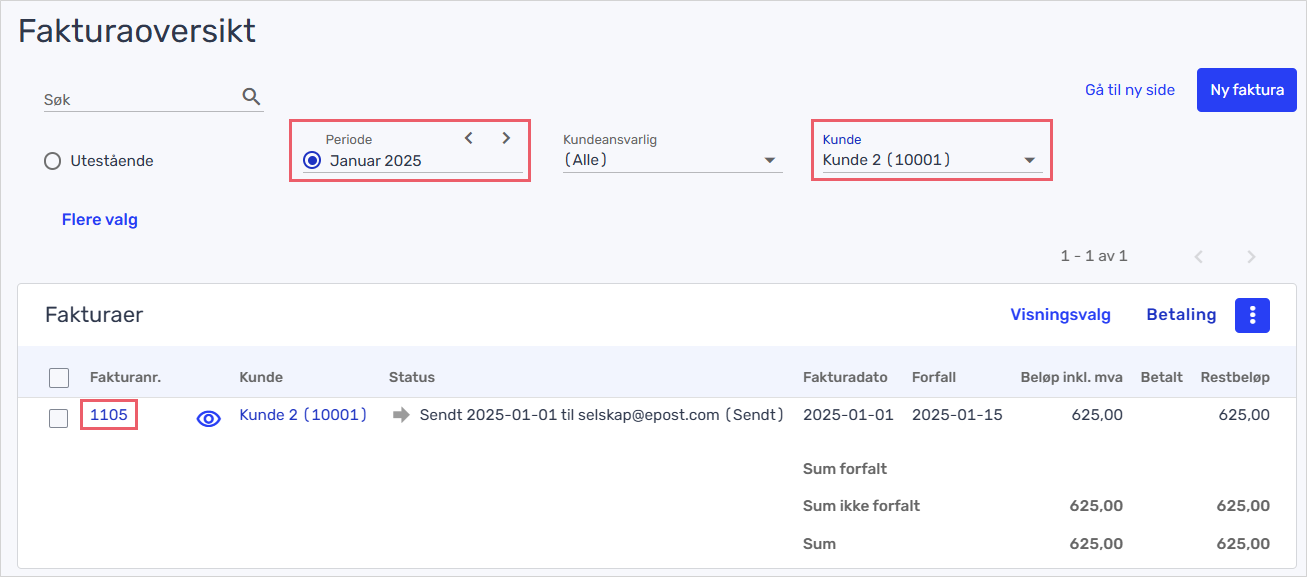Tick the checkbox for invoice 1105

(x=59, y=418)
